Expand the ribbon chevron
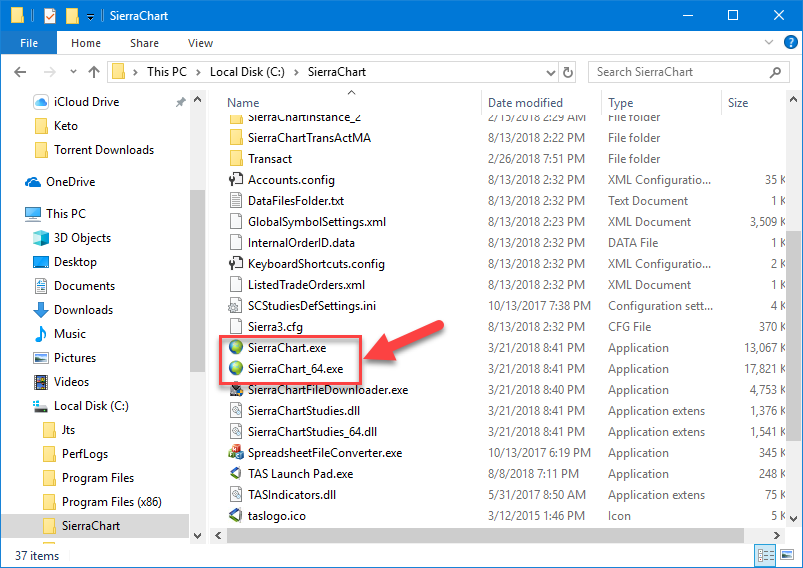The height and width of the screenshot is (568, 803). (x=769, y=42)
